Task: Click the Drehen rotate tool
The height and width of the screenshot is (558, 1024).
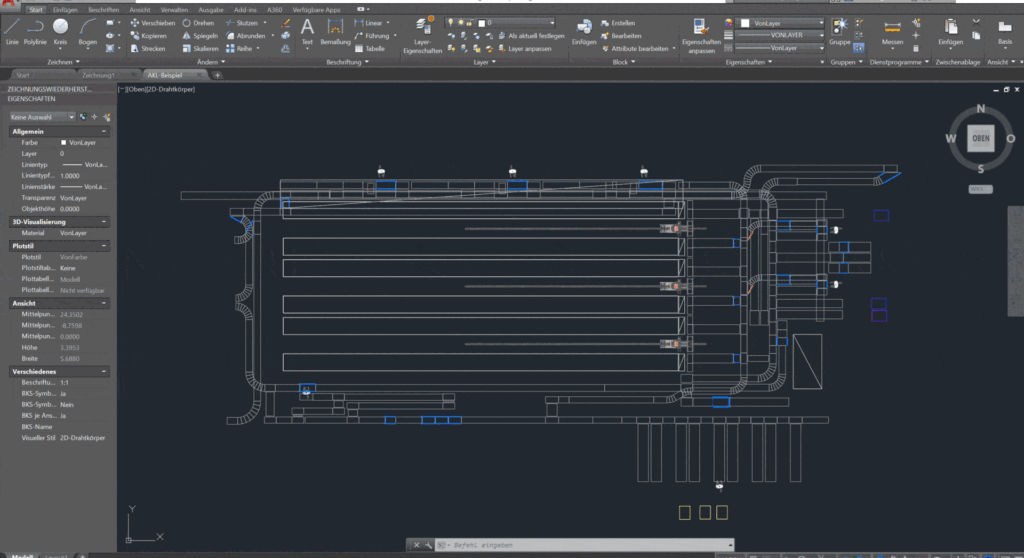Action: coord(199,23)
